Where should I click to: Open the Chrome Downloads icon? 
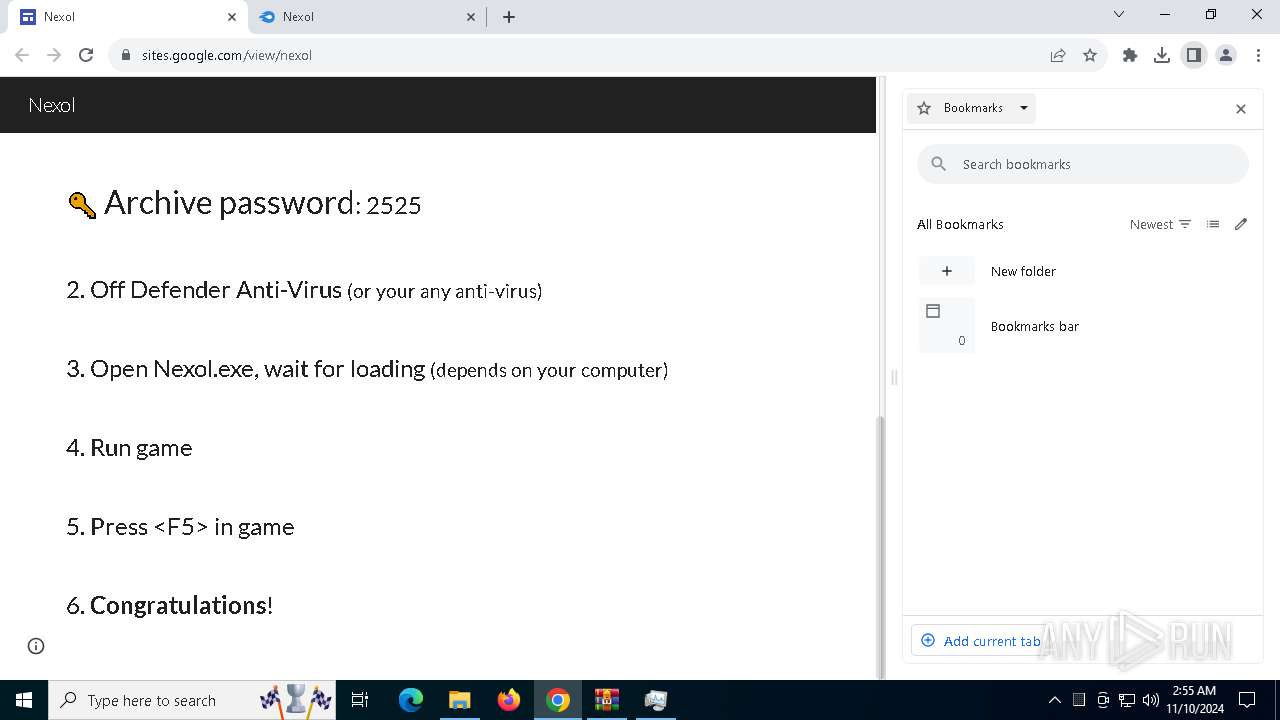point(1162,55)
